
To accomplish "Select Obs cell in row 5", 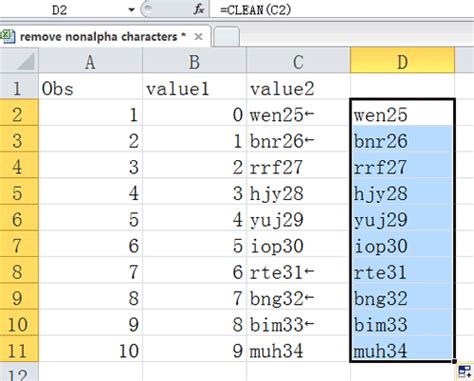I will pos(90,192).
